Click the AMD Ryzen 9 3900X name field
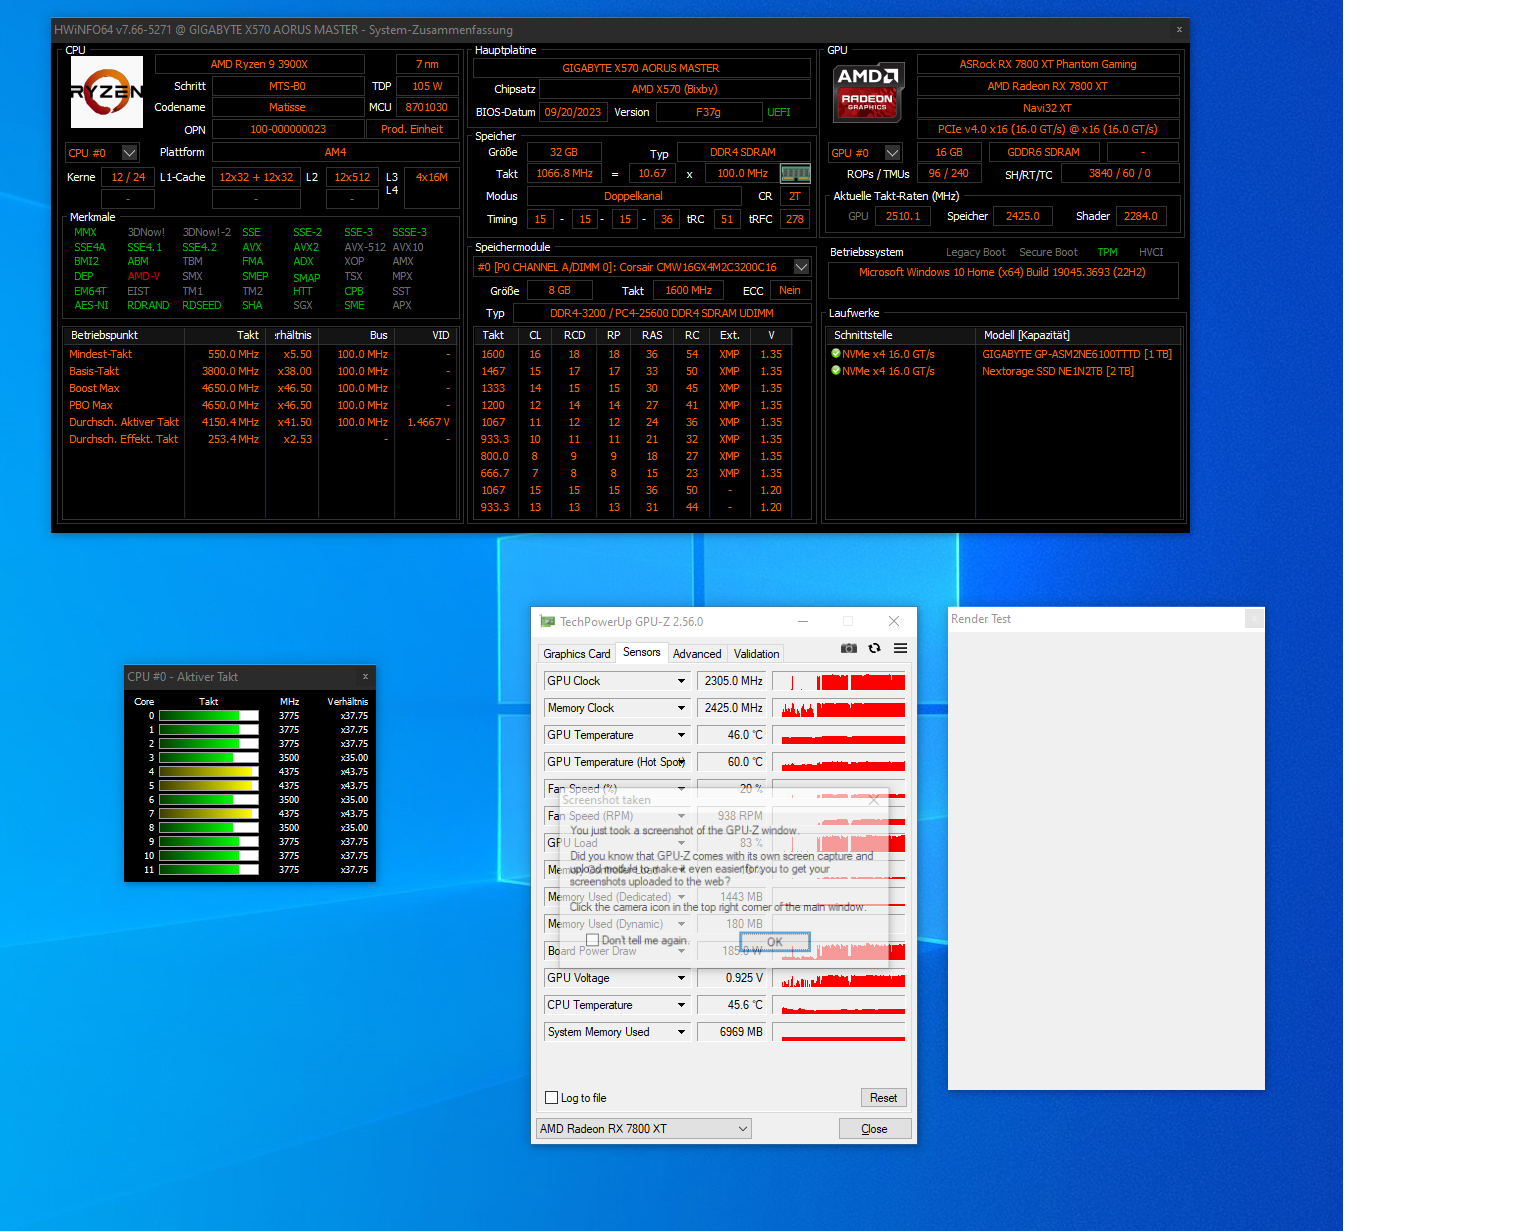Image resolution: width=1536 pixels, height=1231 pixels. (x=259, y=64)
